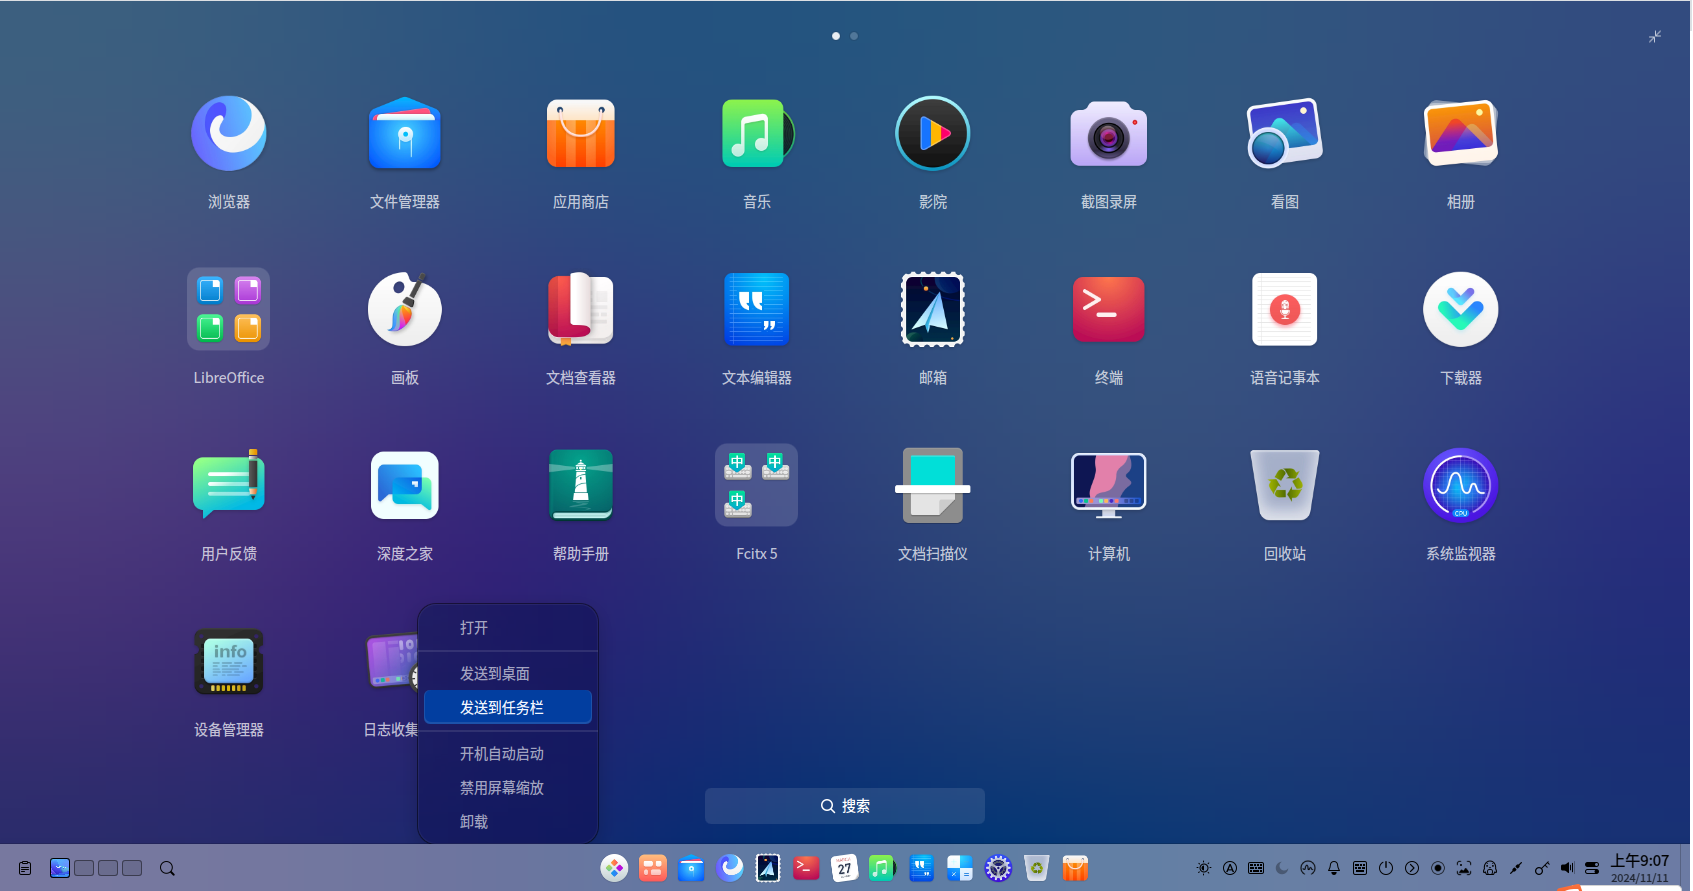Screen dimensions: 1693x891
Task: Launch the 截图录屏 screenshot recorder app
Action: (1109, 134)
